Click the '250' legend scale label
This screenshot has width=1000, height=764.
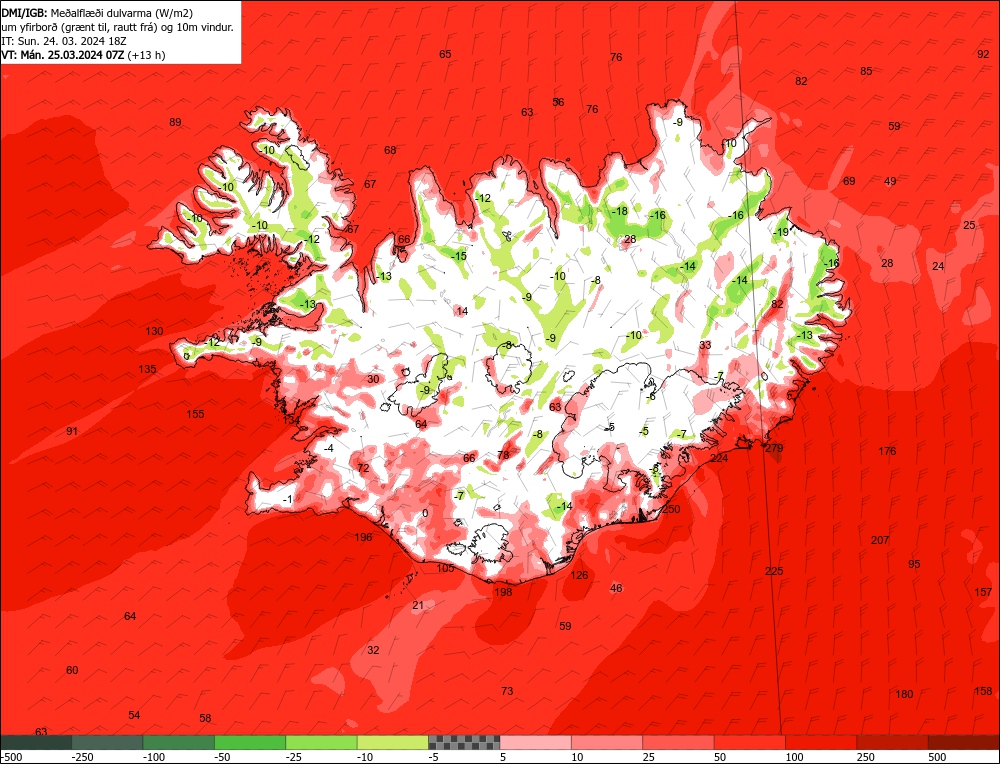pos(865,758)
